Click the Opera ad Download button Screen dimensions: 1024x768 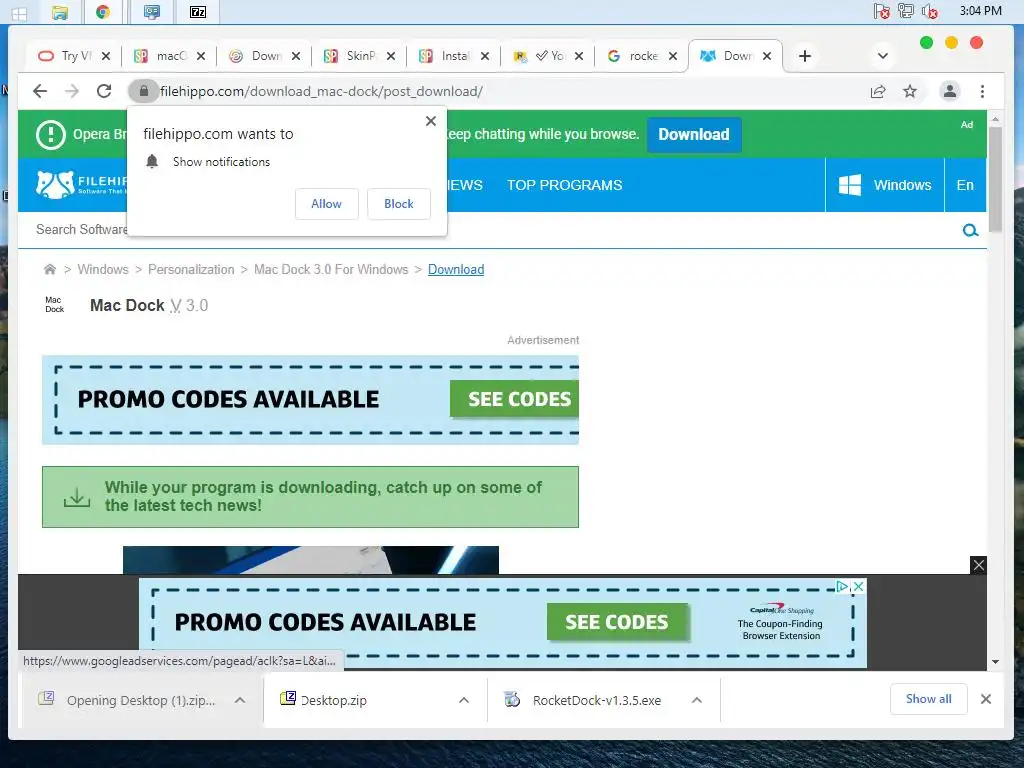[x=694, y=135]
